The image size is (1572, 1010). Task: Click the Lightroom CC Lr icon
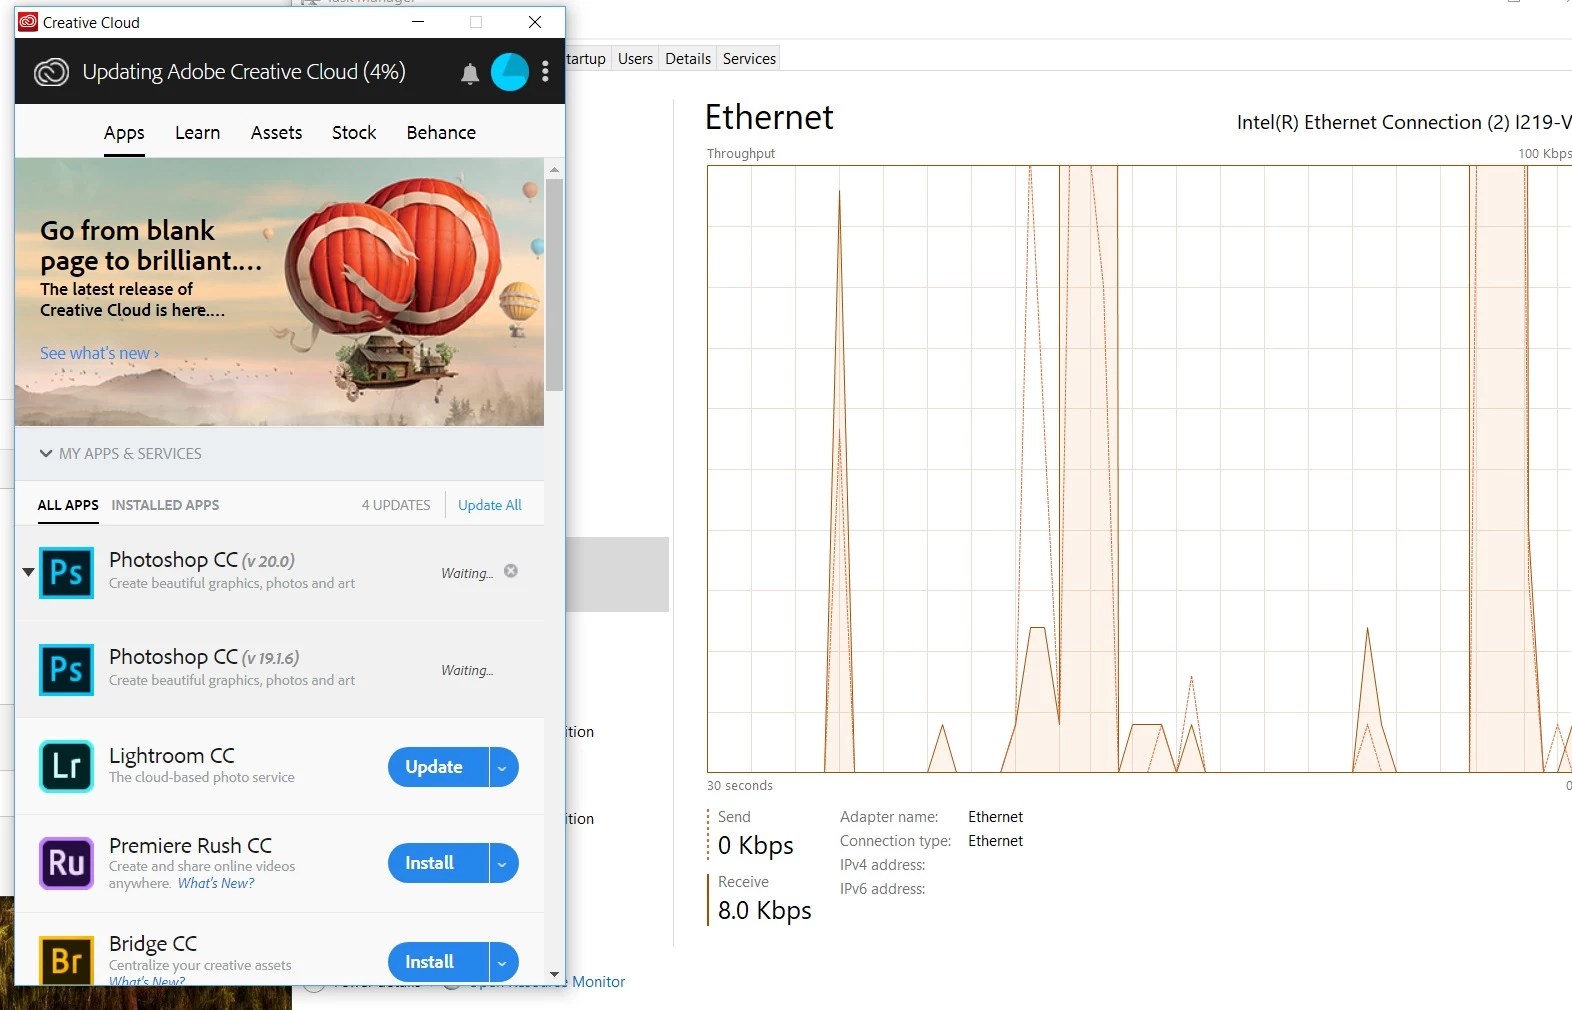point(66,766)
